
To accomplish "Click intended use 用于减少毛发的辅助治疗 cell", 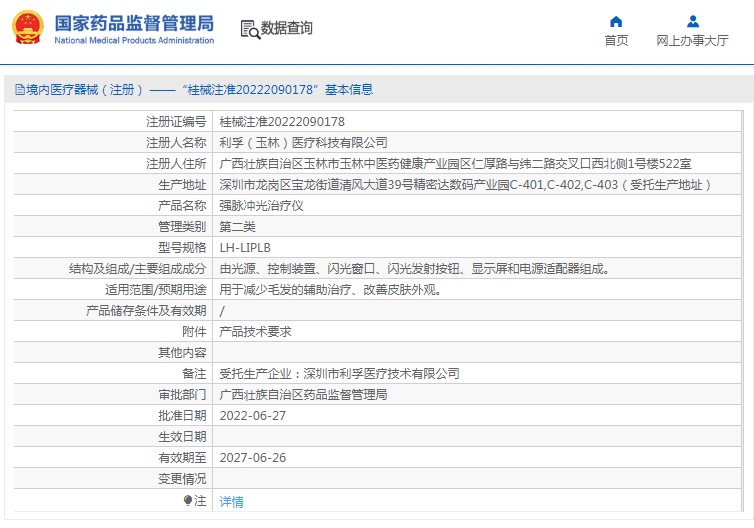I will pyautogui.click(x=331, y=290).
